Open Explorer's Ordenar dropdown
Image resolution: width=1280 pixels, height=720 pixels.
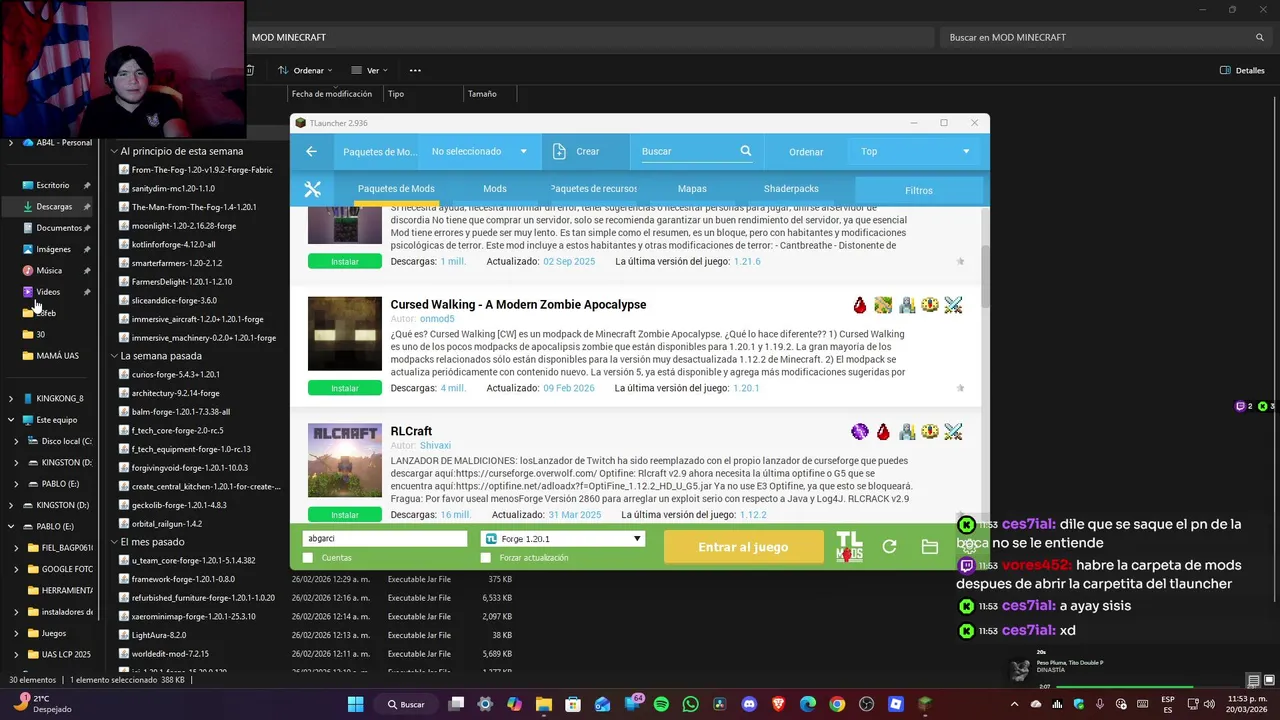click(307, 70)
